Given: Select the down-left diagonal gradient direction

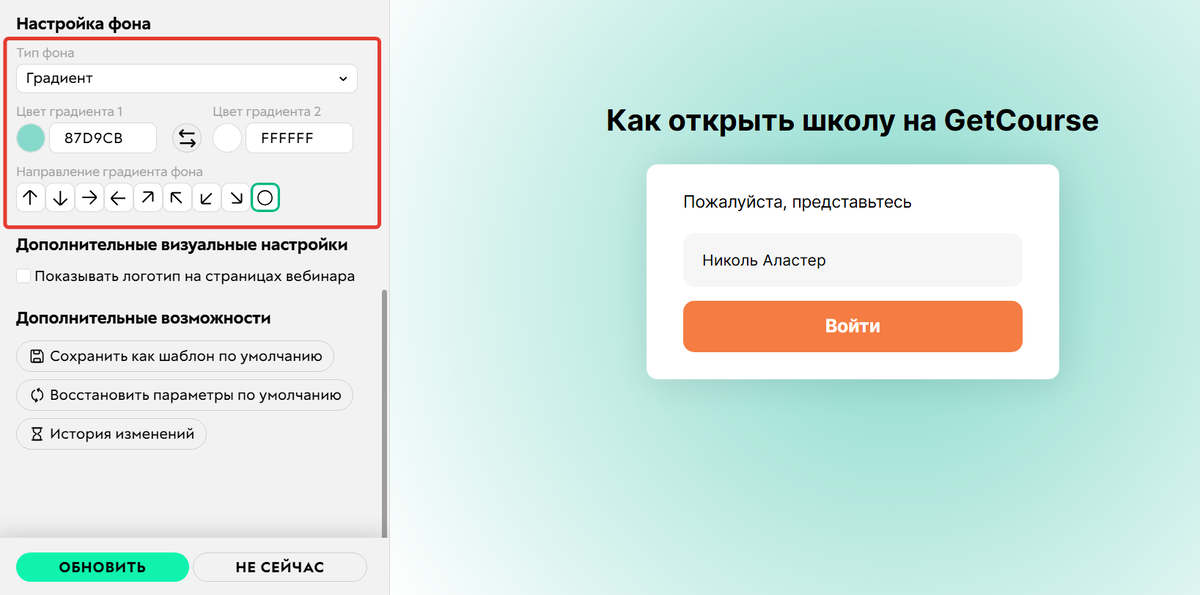Looking at the screenshot, I should click(x=206, y=198).
